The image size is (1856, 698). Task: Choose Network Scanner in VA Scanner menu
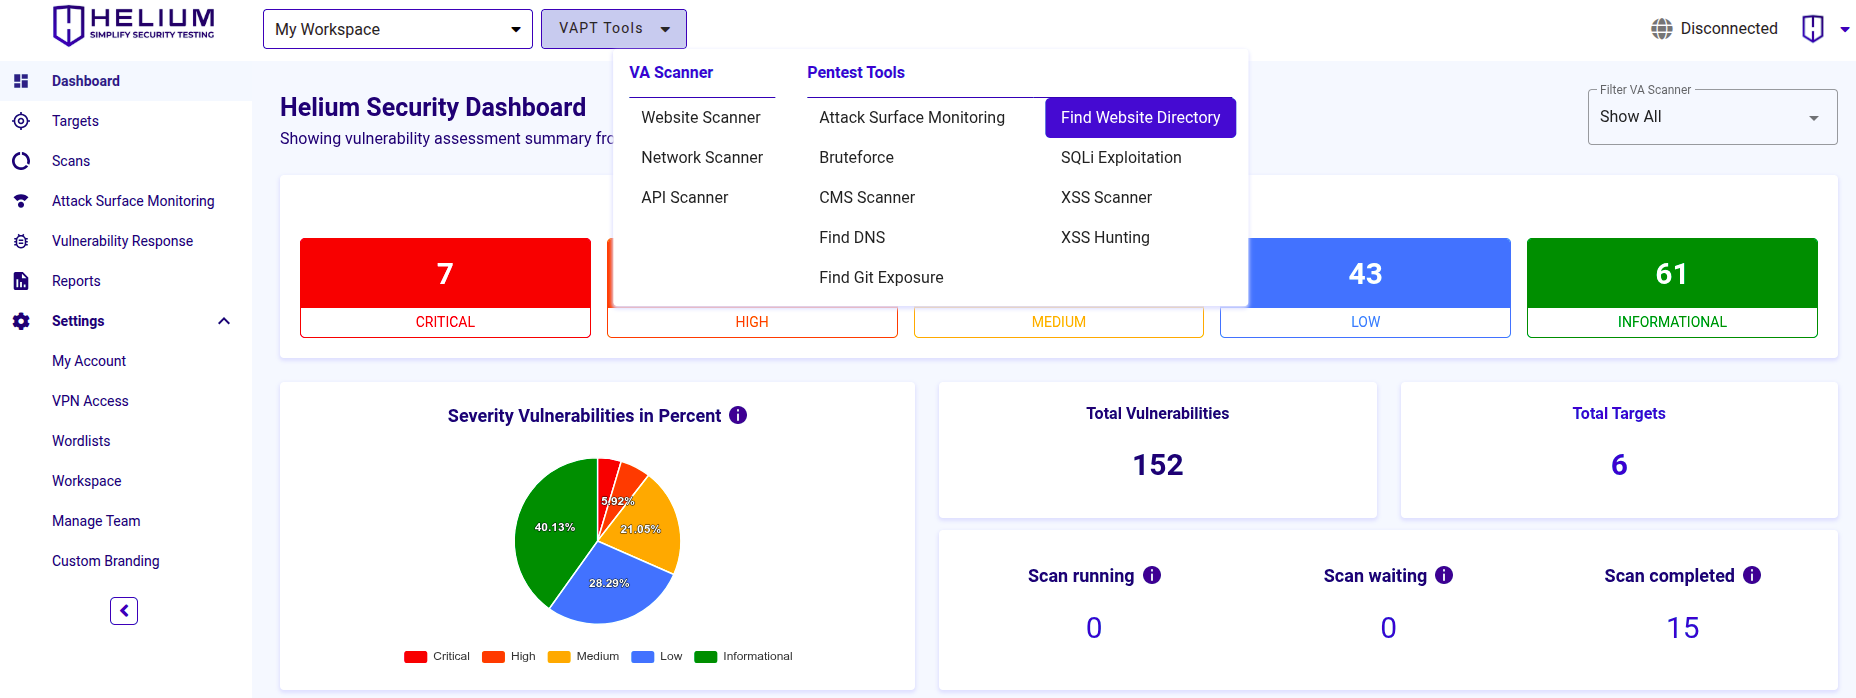click(x=702, y=158)
